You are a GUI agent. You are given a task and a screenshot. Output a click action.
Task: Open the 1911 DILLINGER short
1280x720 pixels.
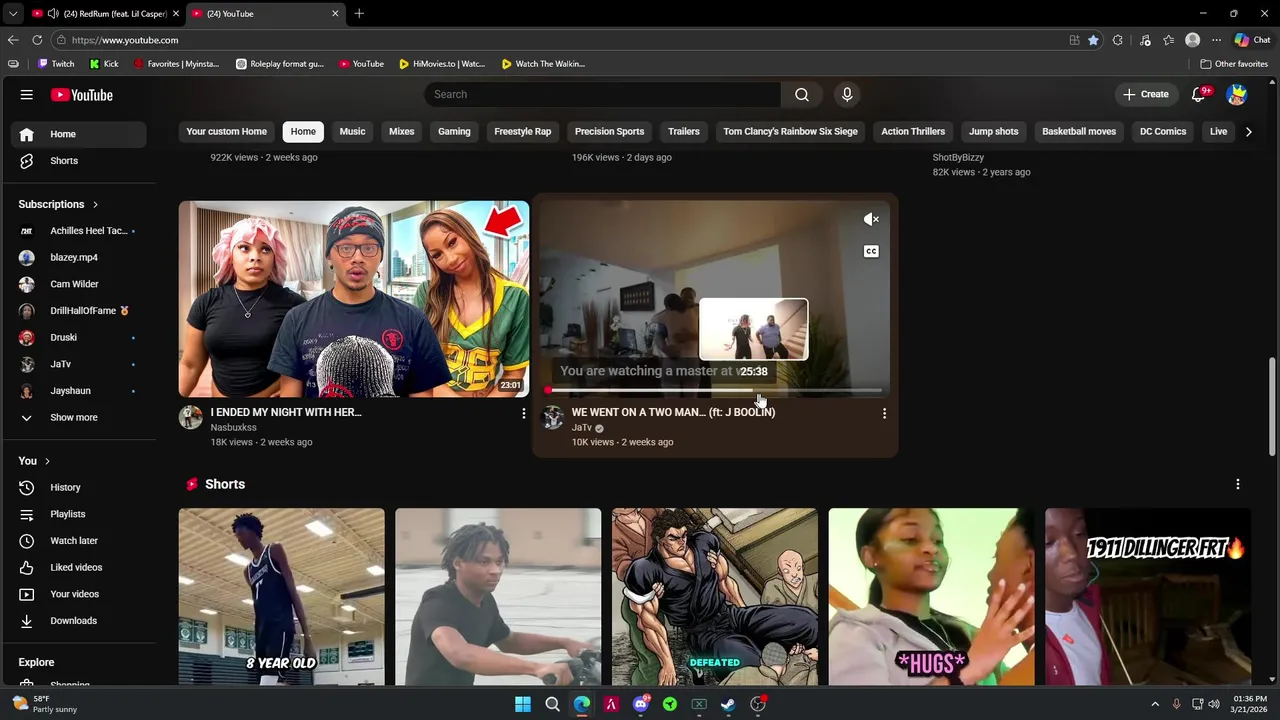1148,597
